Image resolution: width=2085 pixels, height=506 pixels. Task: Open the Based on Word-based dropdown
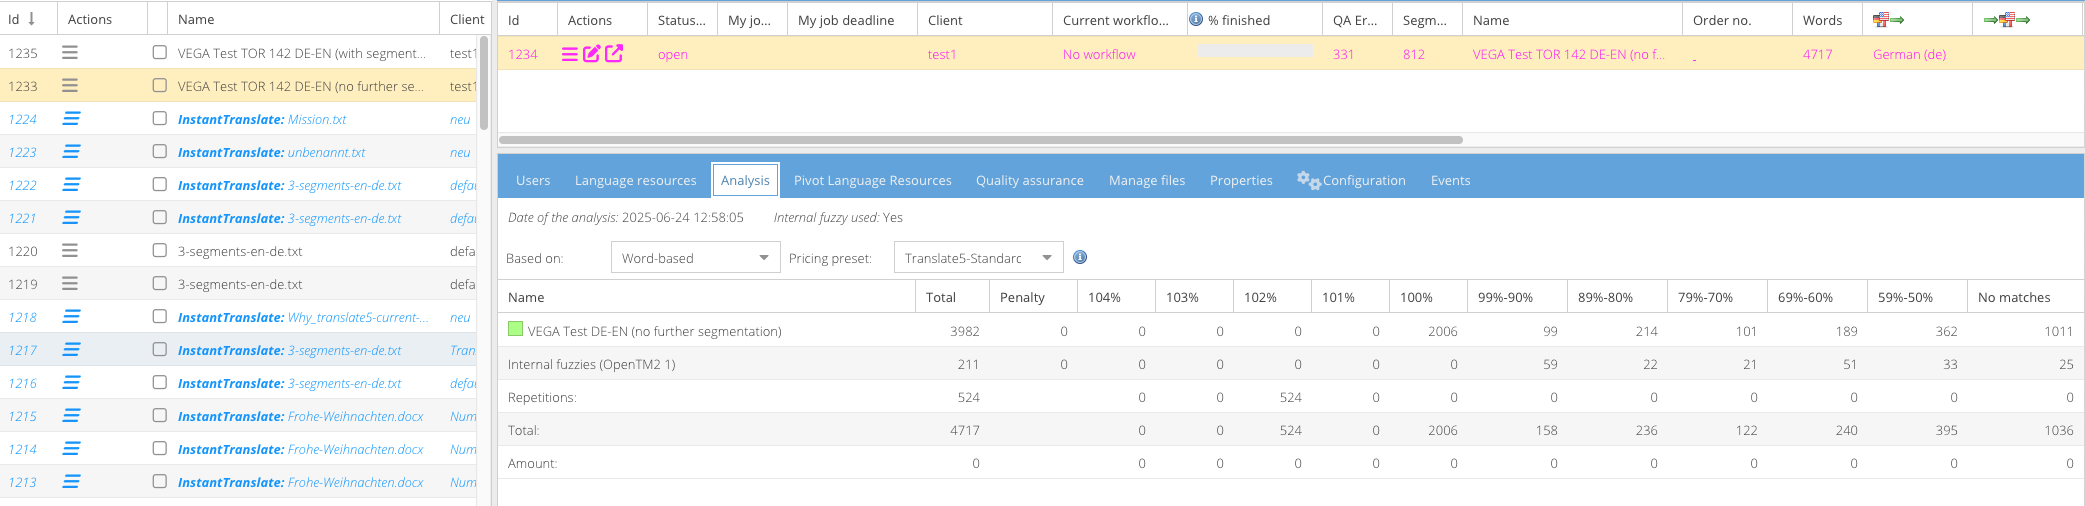click(x=694, y=258)
